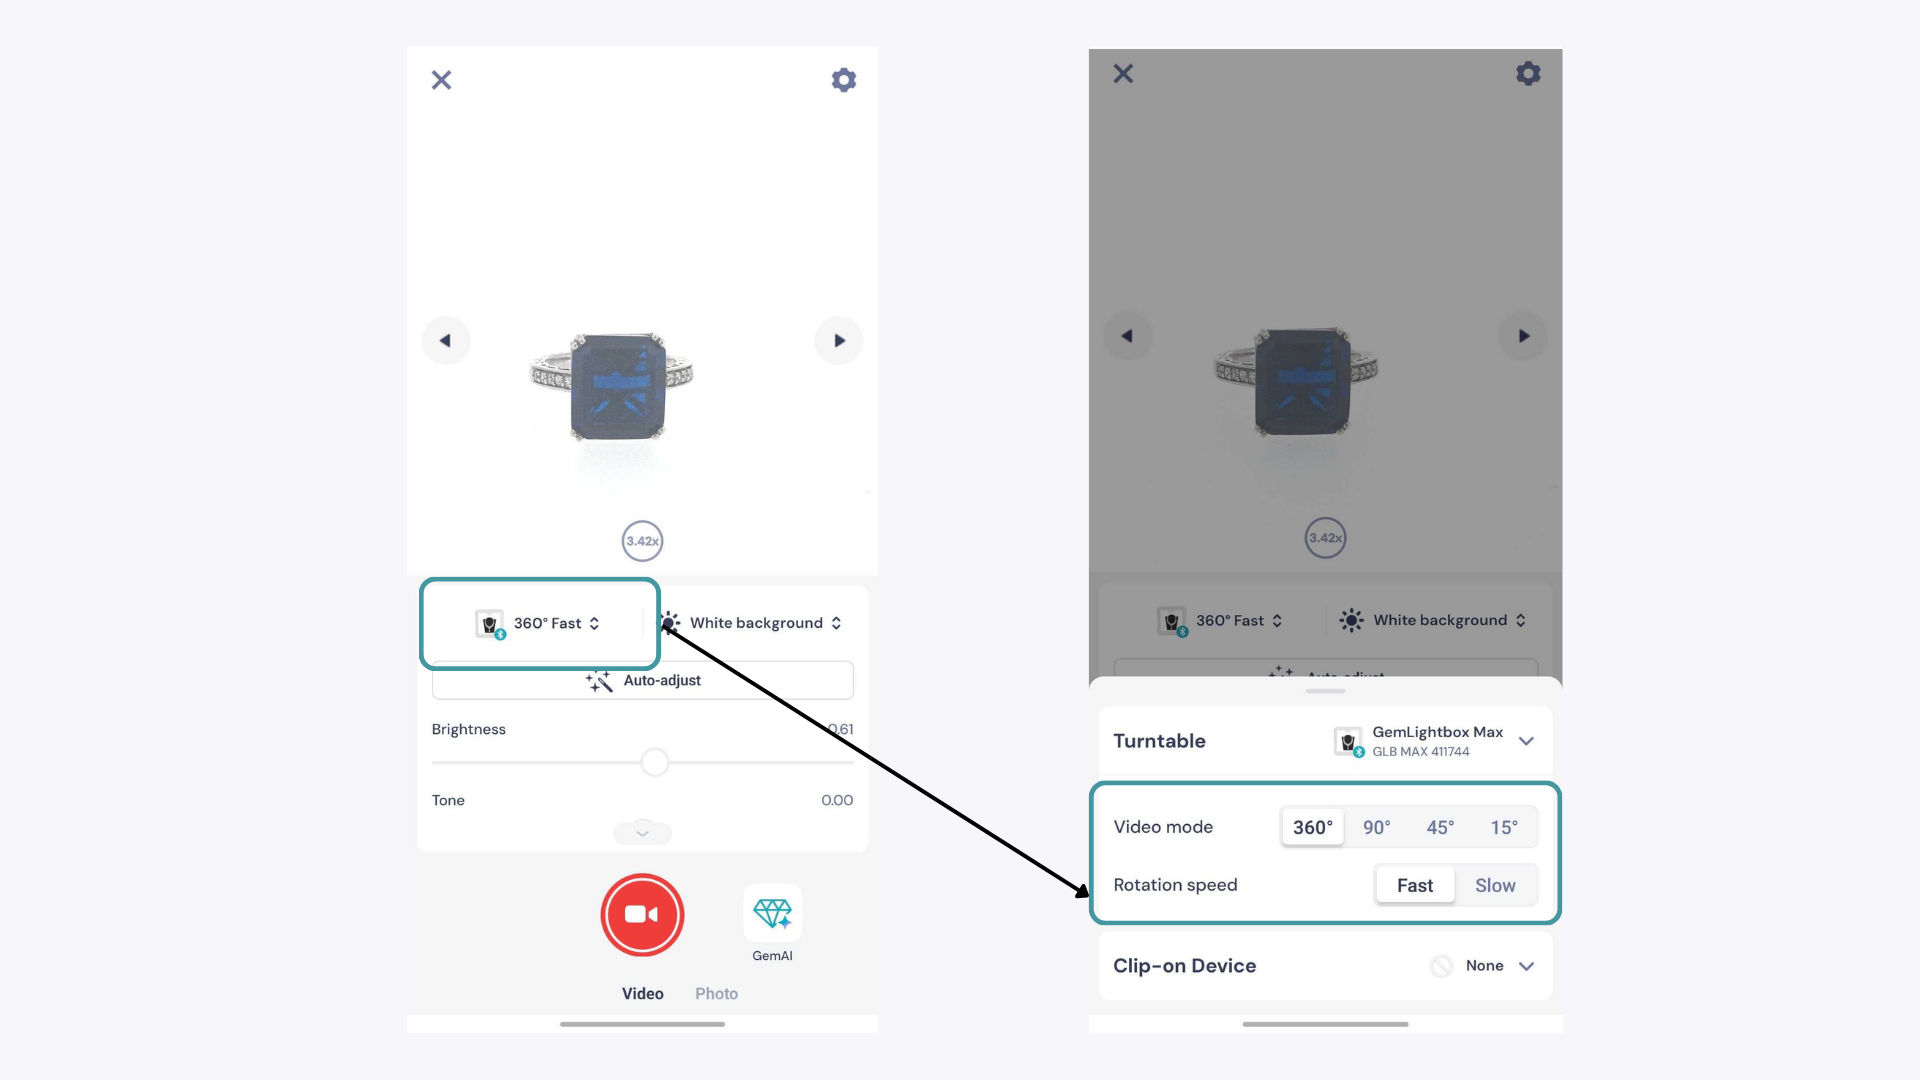Click the Auto-adjust button

coord(642,680)
